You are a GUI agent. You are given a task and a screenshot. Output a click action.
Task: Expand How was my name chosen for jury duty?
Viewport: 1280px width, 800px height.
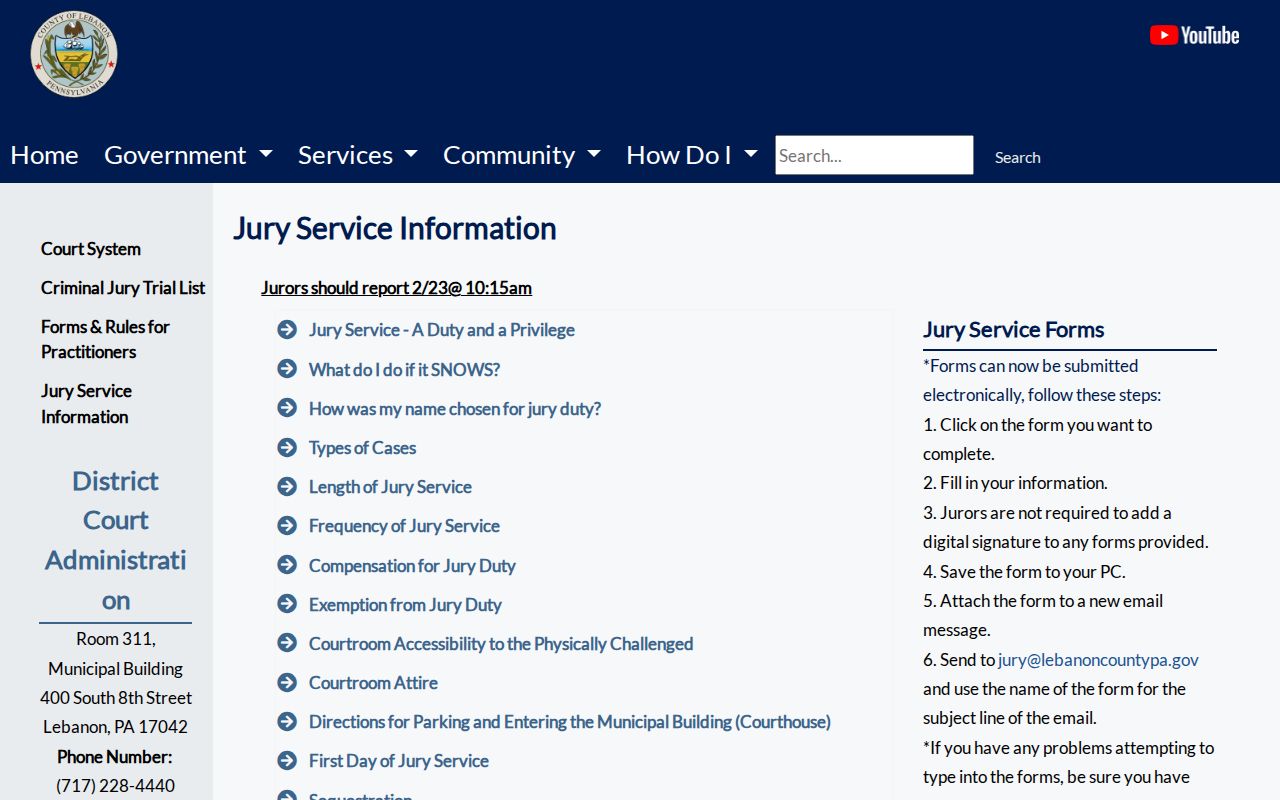tap(455, 408)
